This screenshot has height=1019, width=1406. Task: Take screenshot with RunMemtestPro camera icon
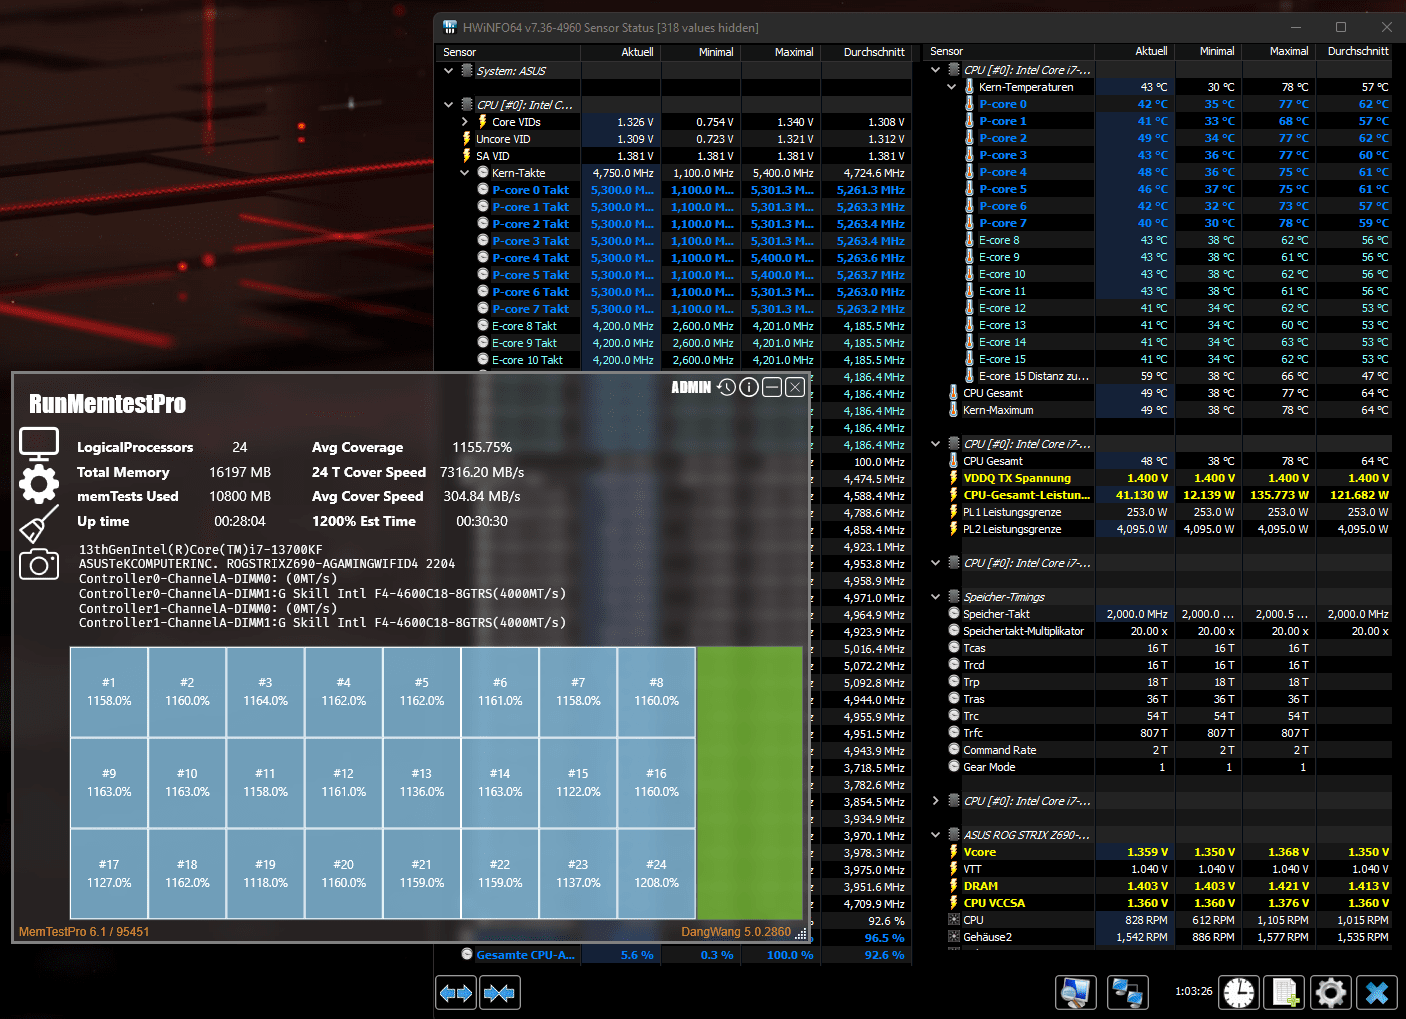click(x=39, y=565)
